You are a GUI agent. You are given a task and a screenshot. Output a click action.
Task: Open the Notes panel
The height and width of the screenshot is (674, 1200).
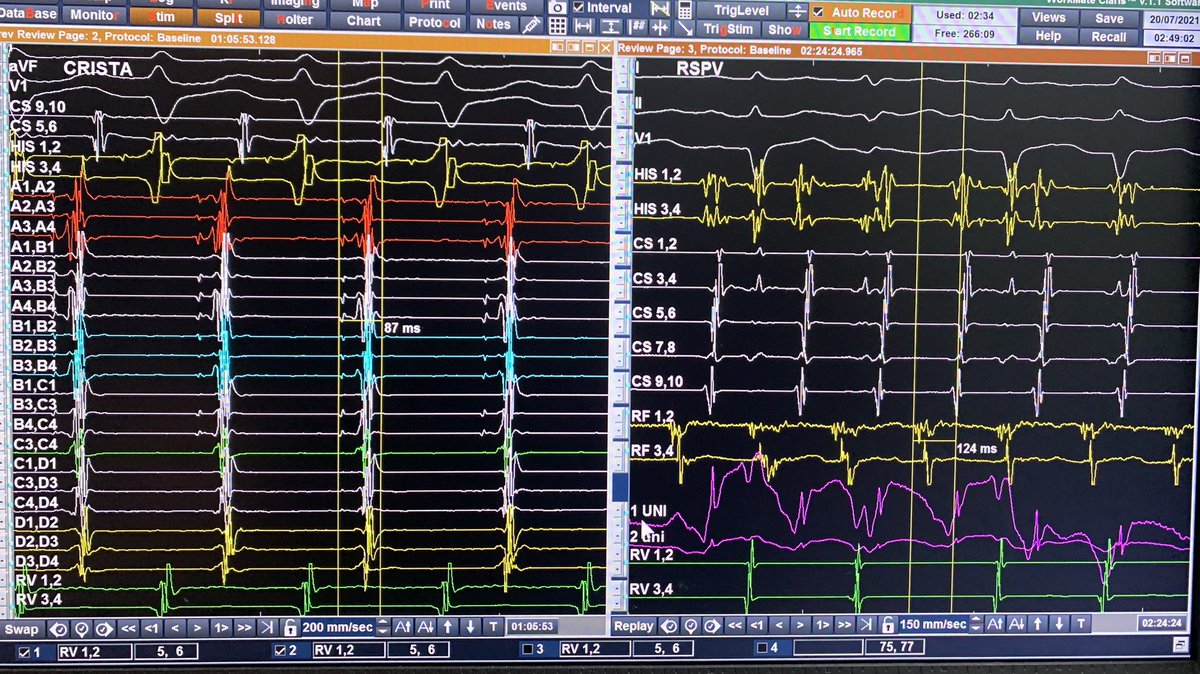[x=493, y=23]
